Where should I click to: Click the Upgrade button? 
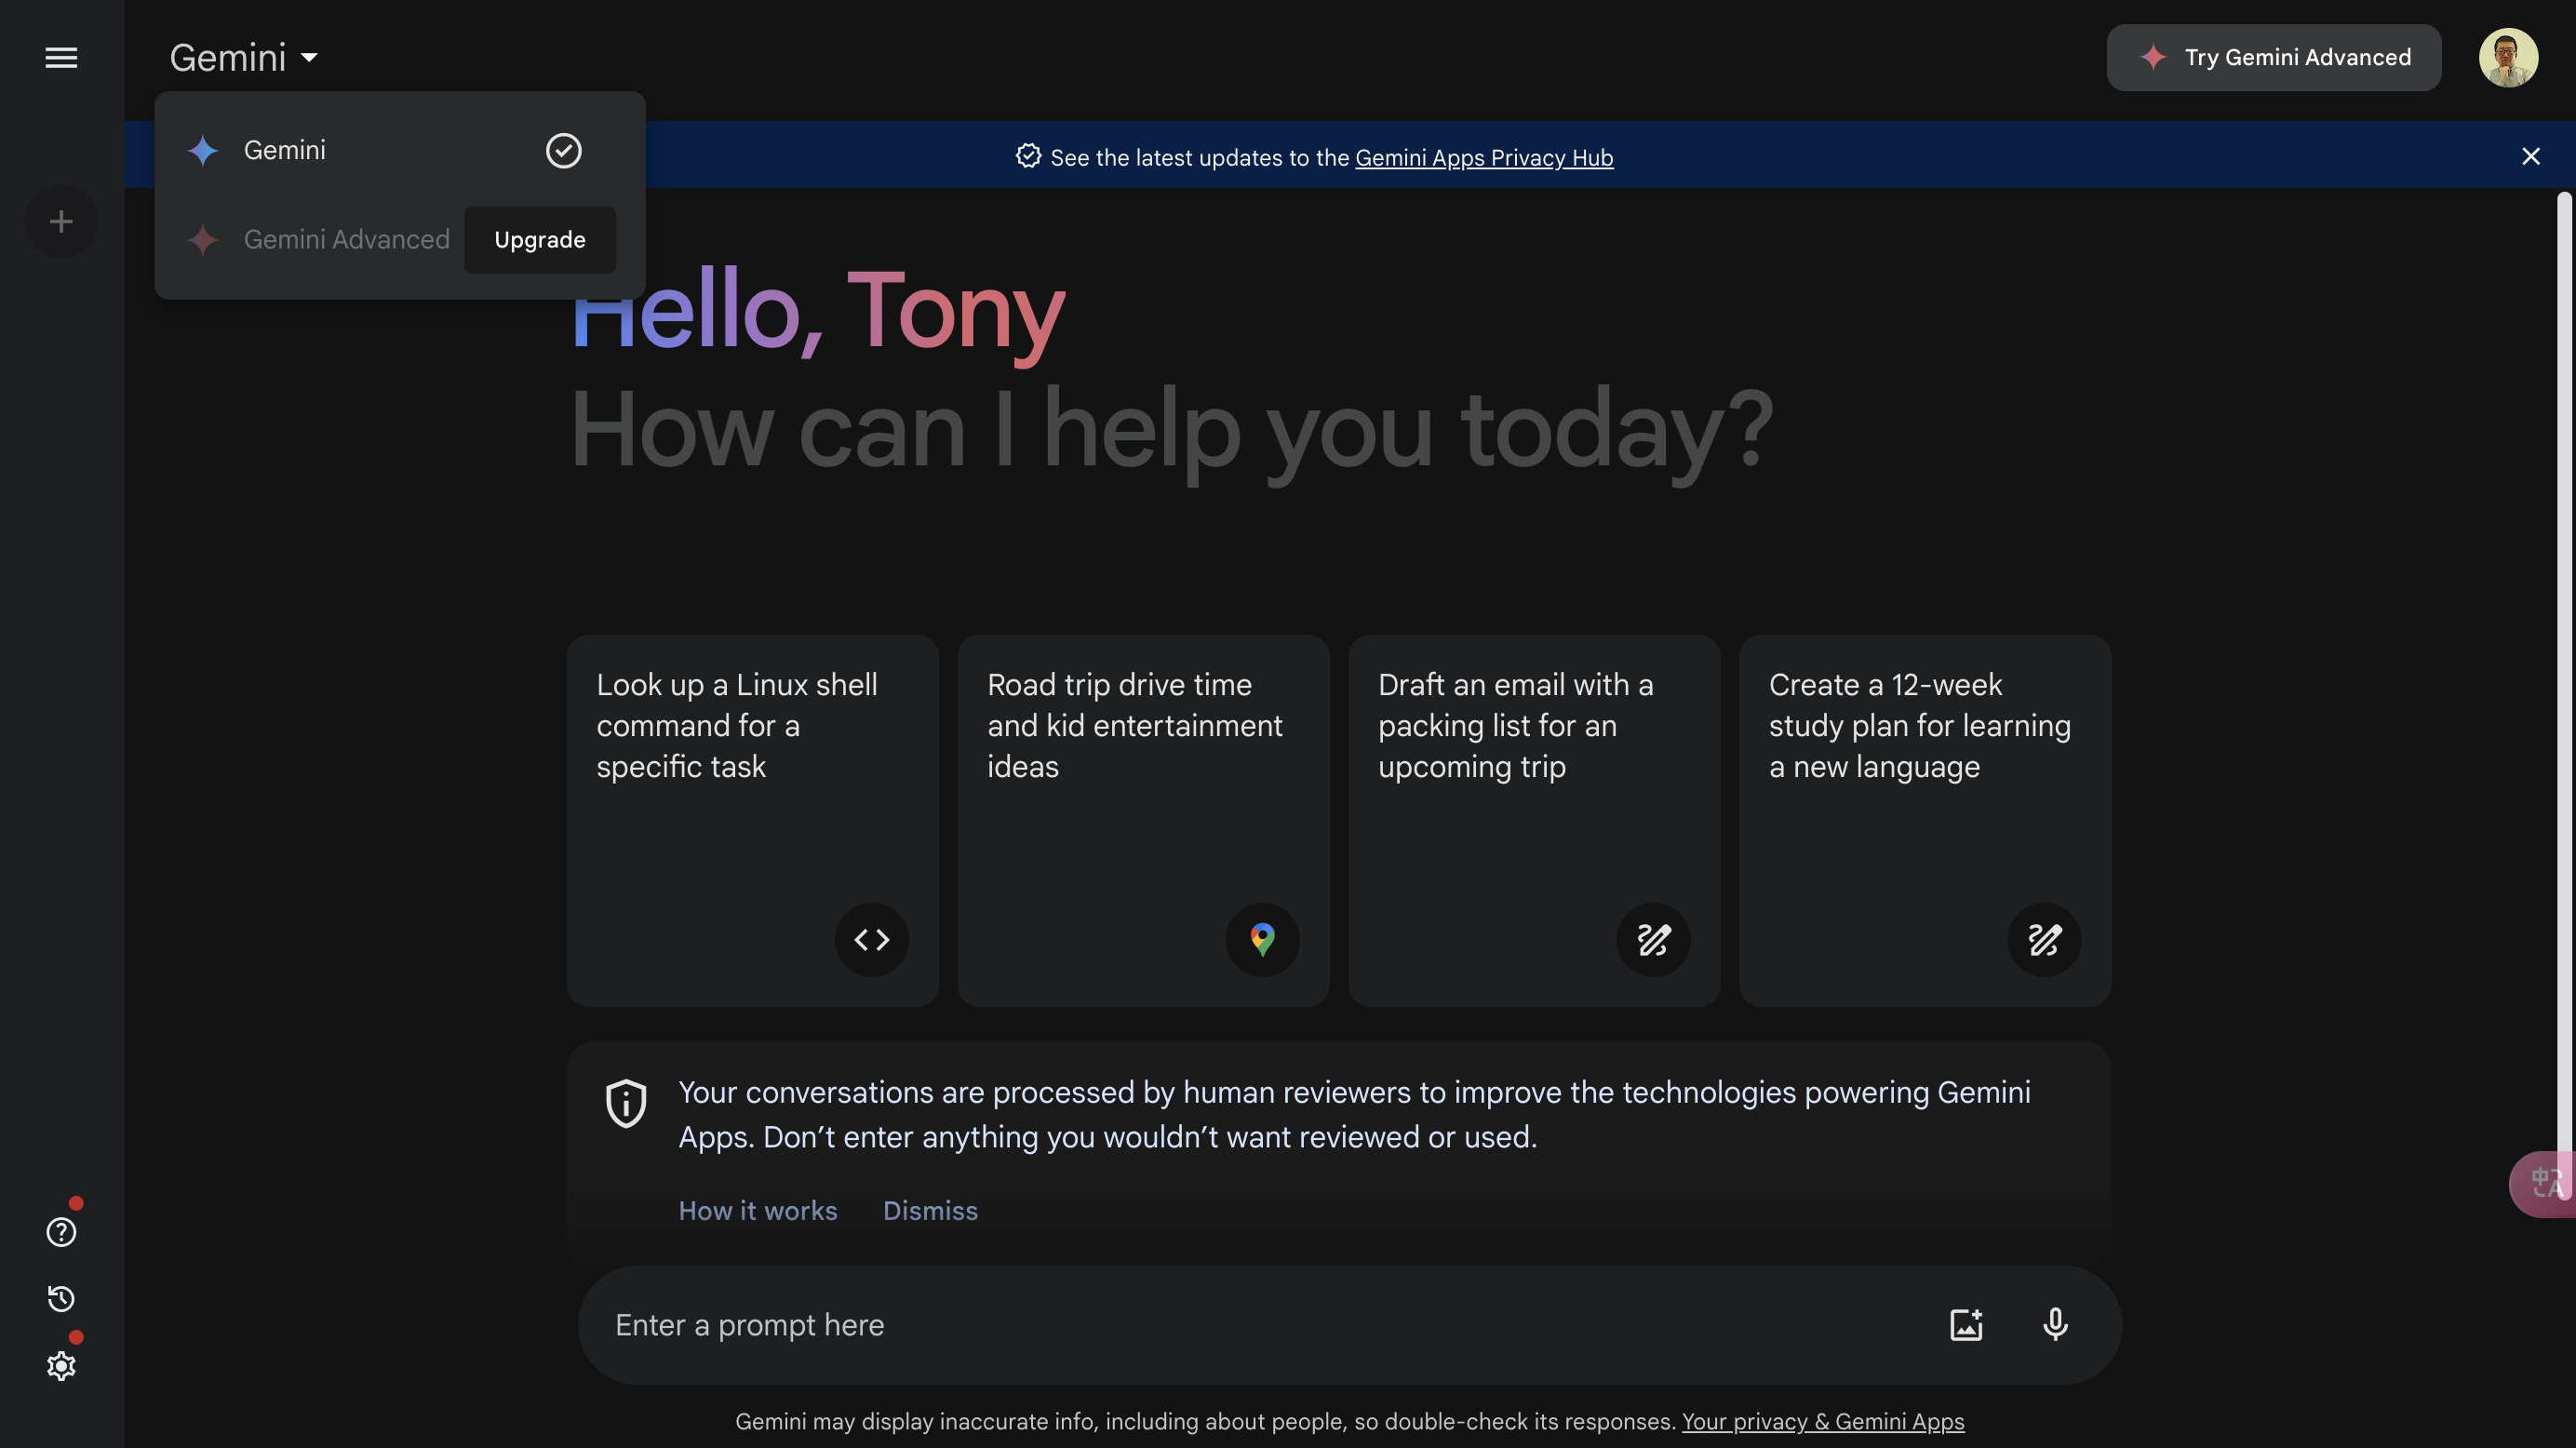(x=539, y=239)
